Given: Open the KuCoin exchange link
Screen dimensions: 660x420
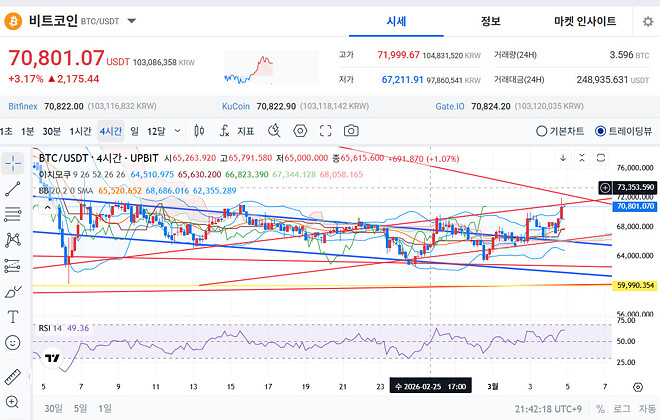Looking at the screenshot, I should 236,106.
